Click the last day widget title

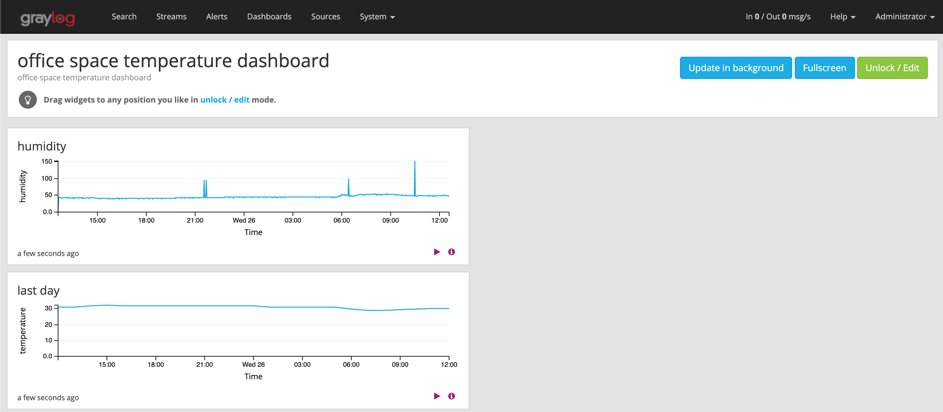click(x=38, y=291)
